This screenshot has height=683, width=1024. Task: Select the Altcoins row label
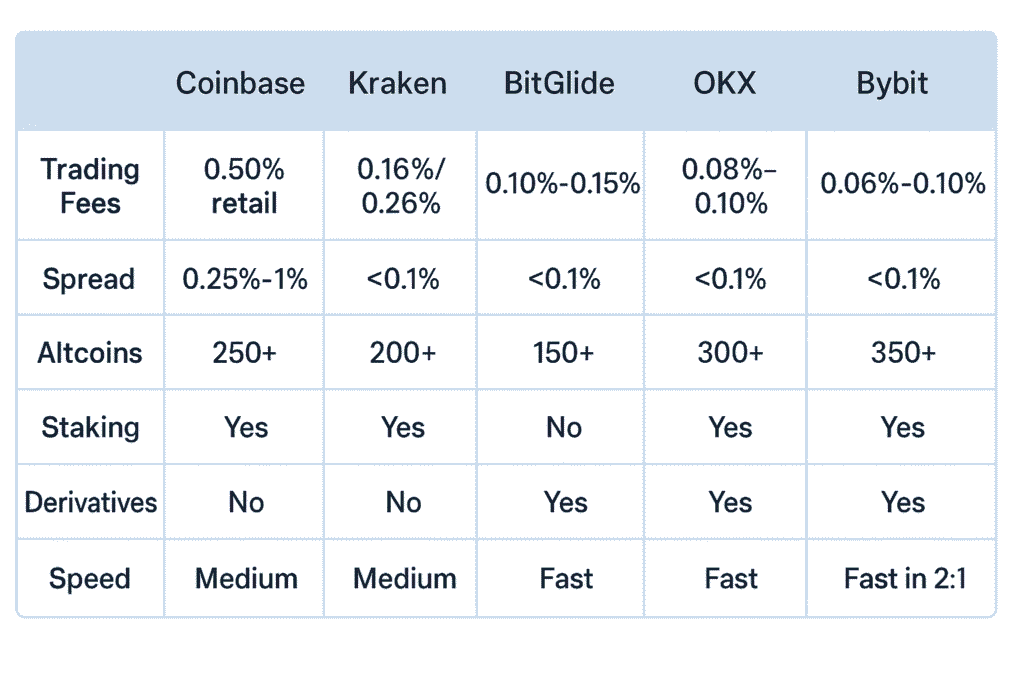point(90,353)
